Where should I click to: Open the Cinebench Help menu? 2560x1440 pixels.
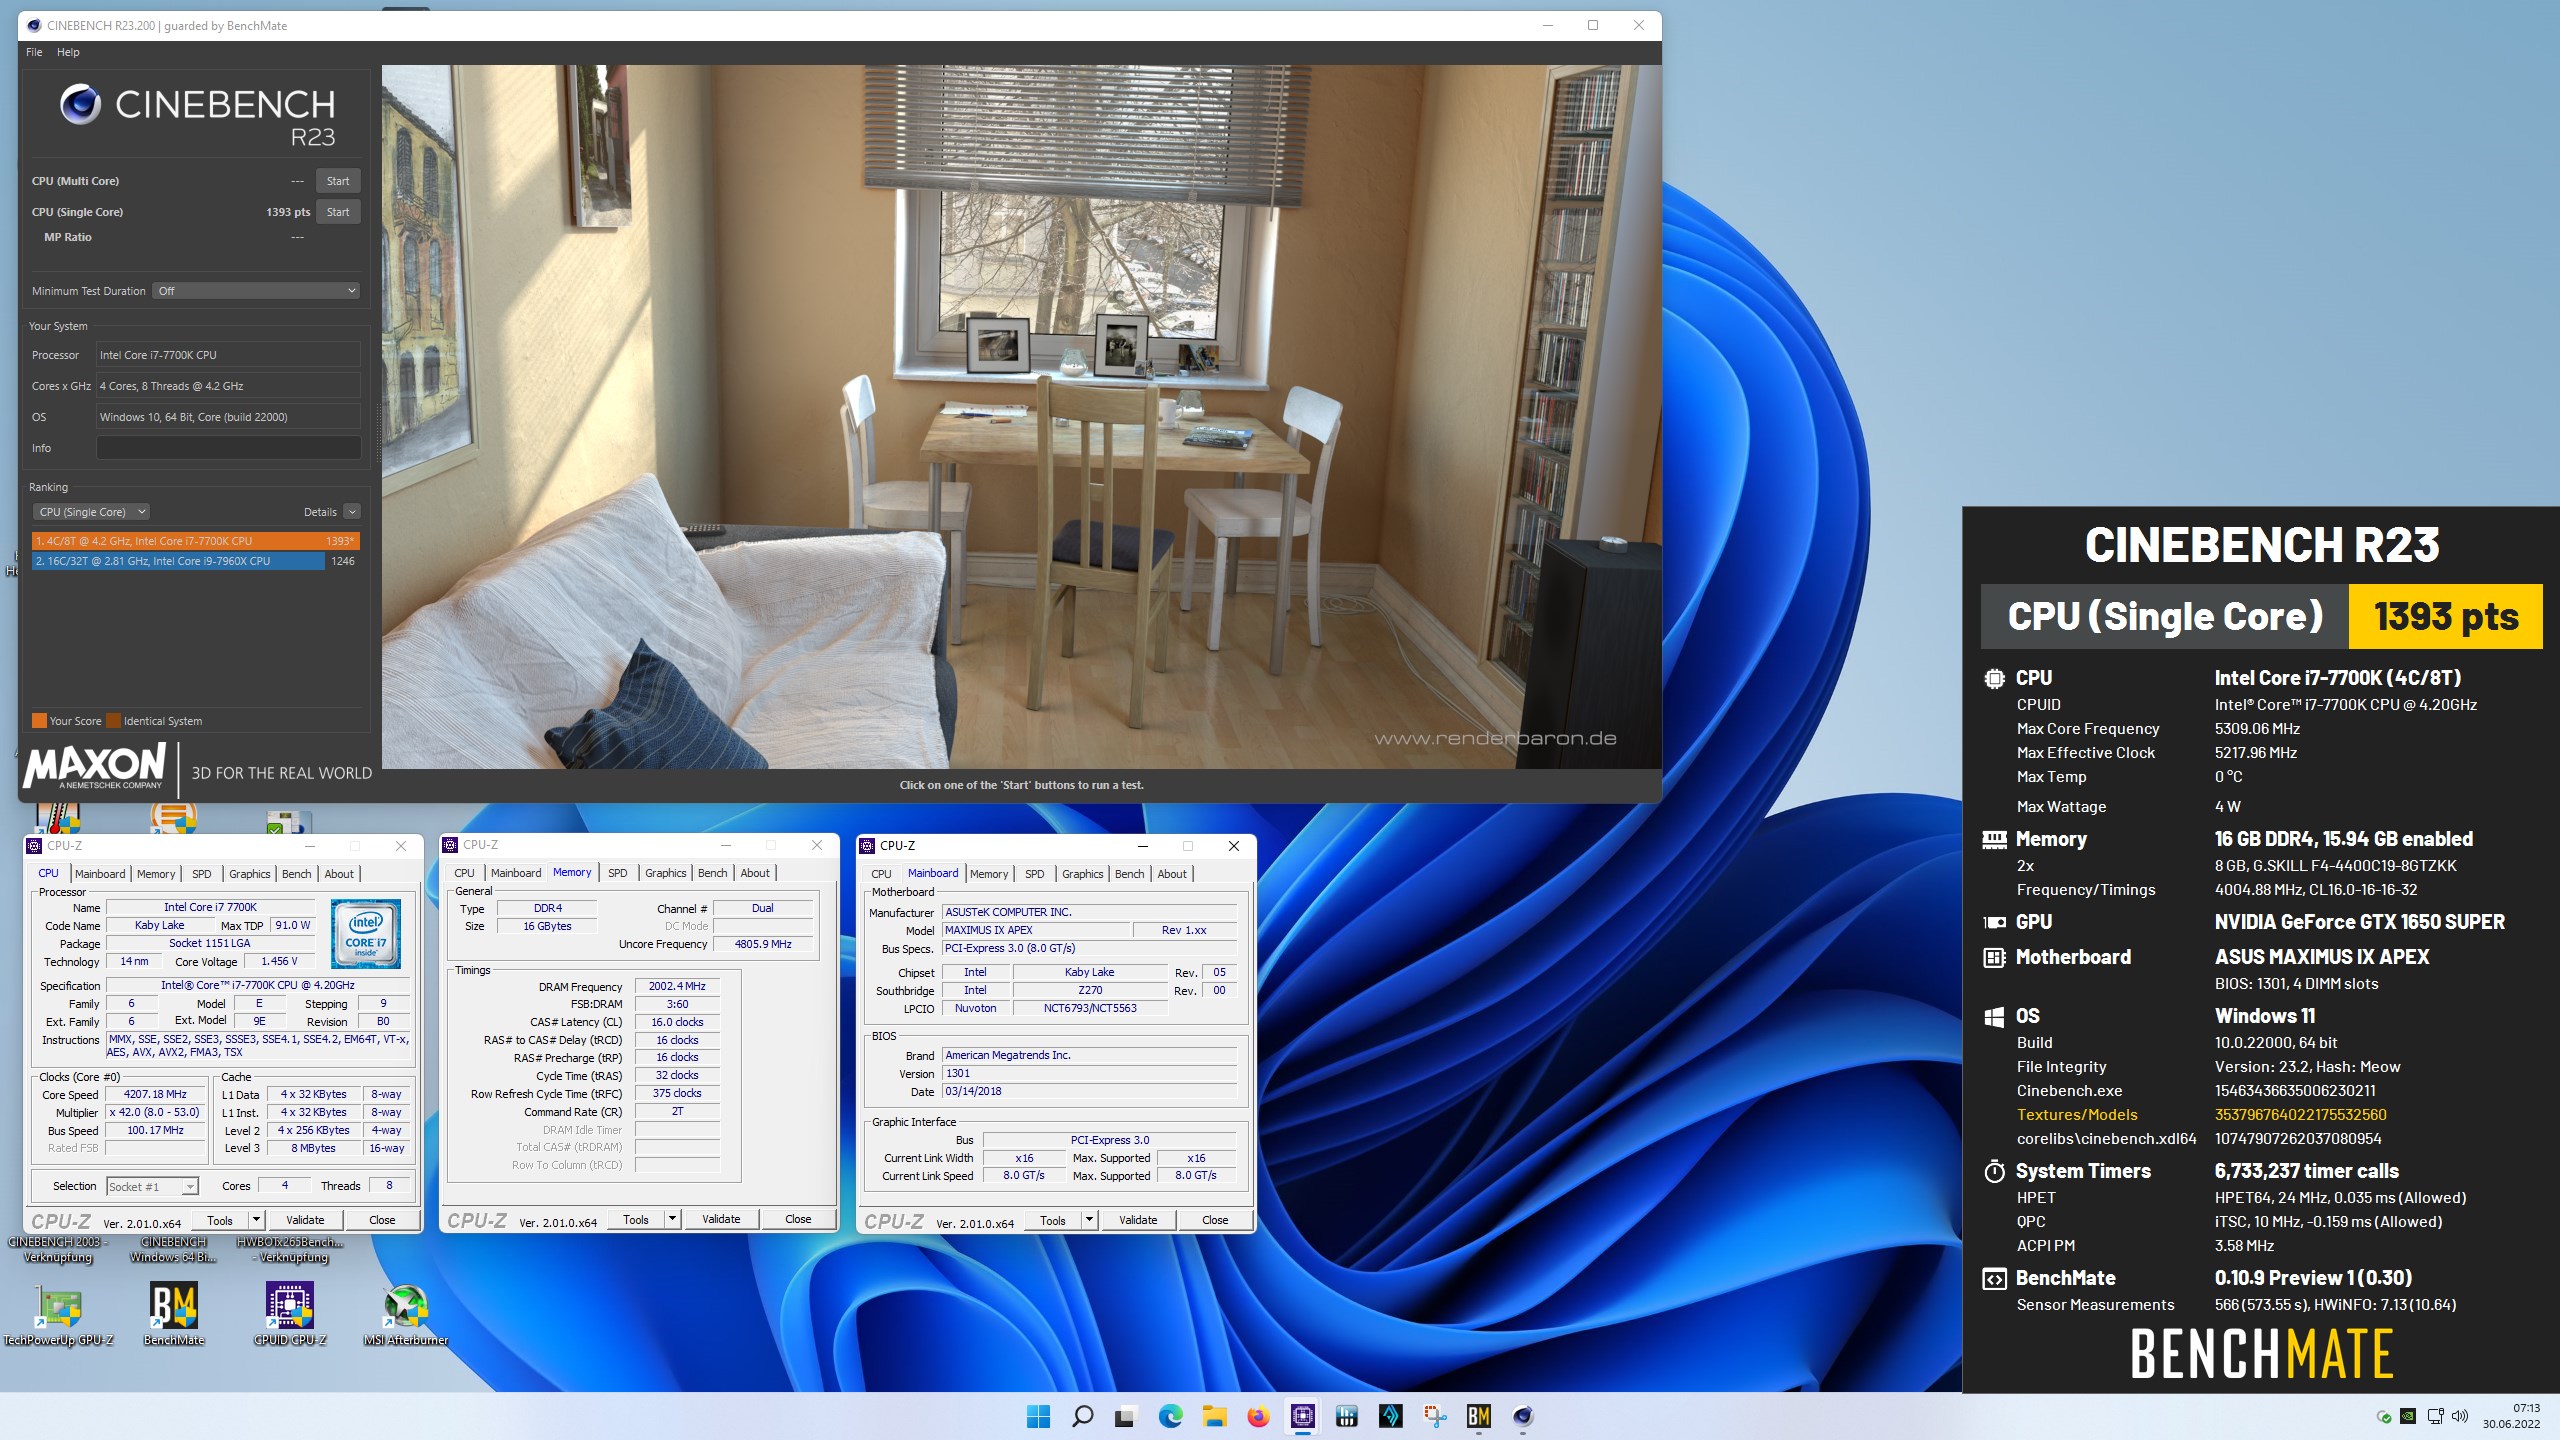pyautogui.click(x=68, y=52)
